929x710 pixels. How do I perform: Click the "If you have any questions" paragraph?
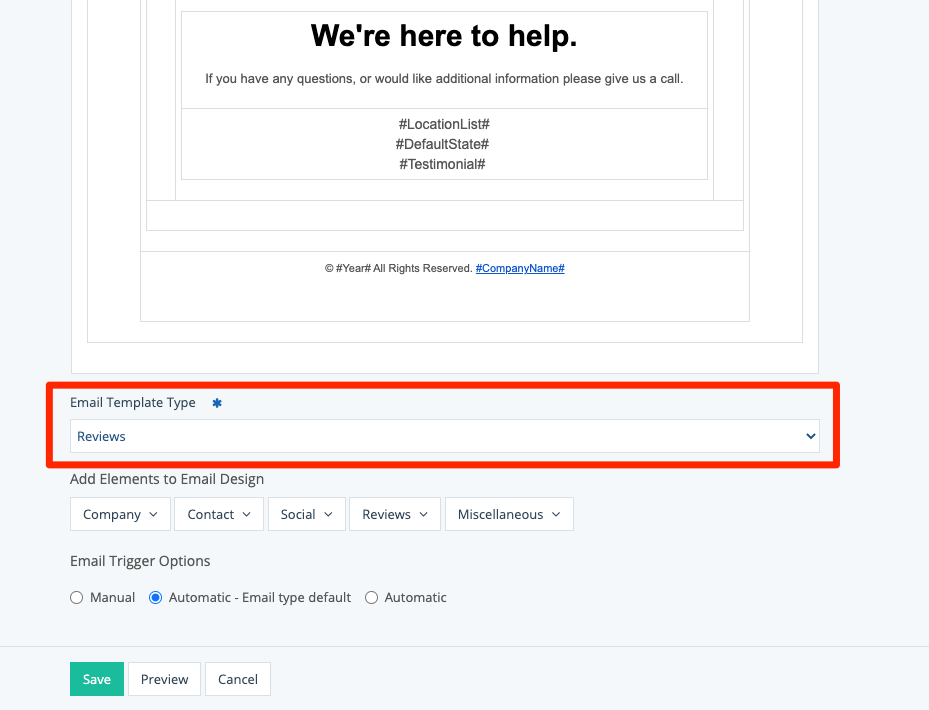pos(444,79)
